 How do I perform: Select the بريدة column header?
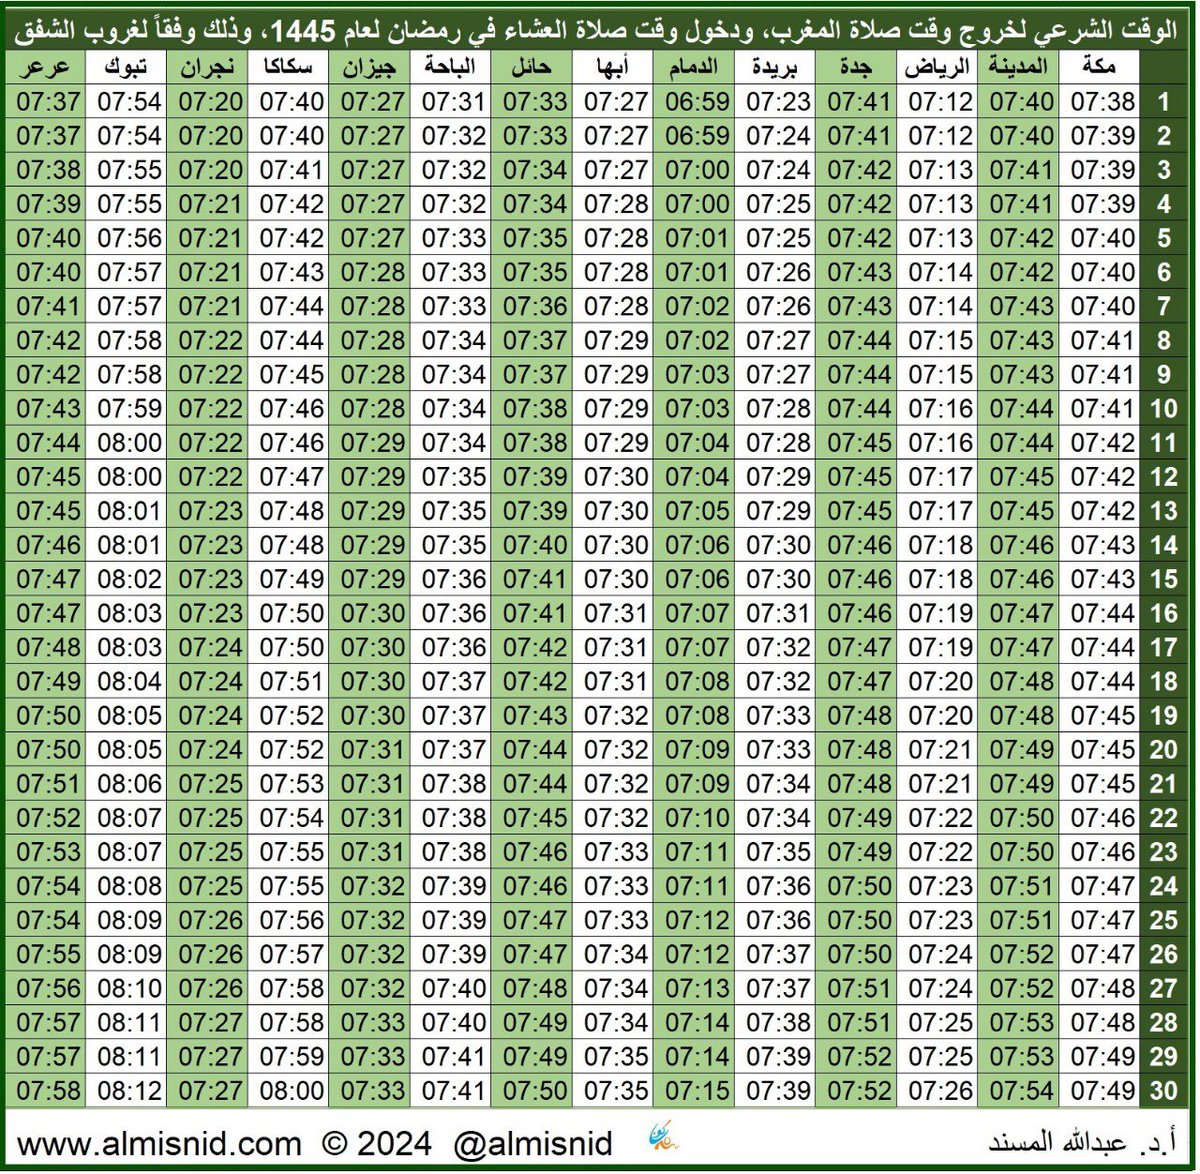pos(776,68)
